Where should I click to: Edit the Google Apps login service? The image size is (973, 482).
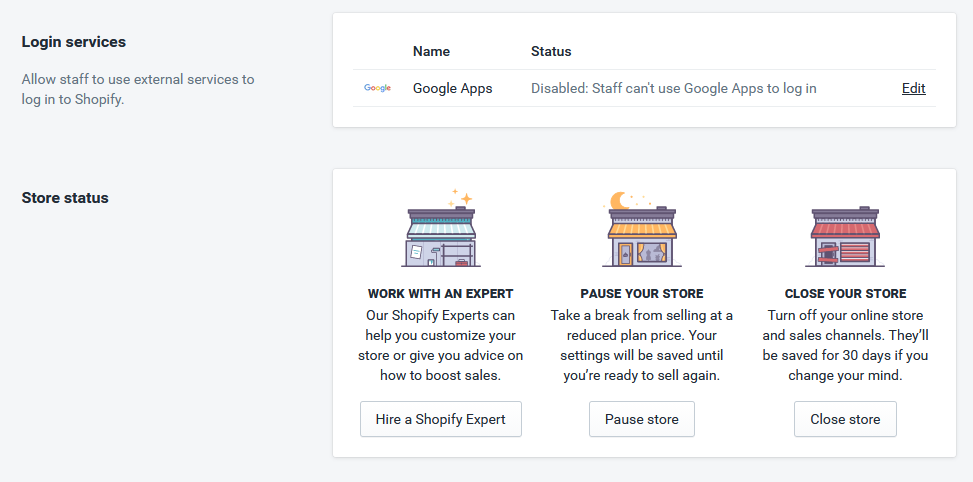click(913, 88)
